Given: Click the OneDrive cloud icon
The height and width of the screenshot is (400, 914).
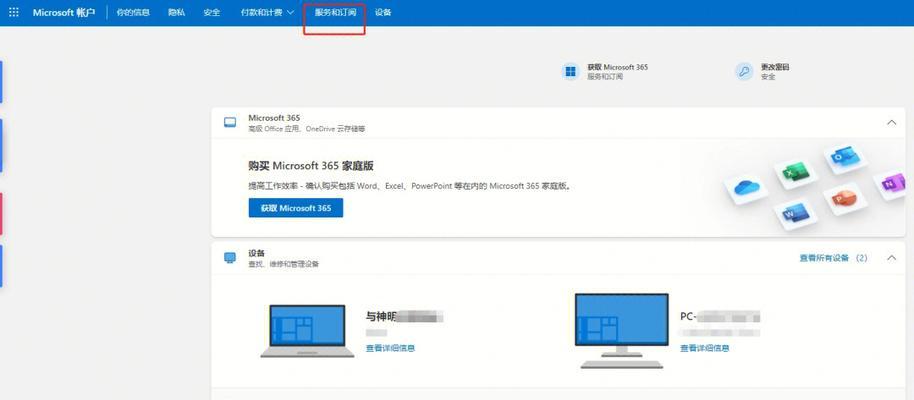Looking at the screenshot, I should point(745,188).
